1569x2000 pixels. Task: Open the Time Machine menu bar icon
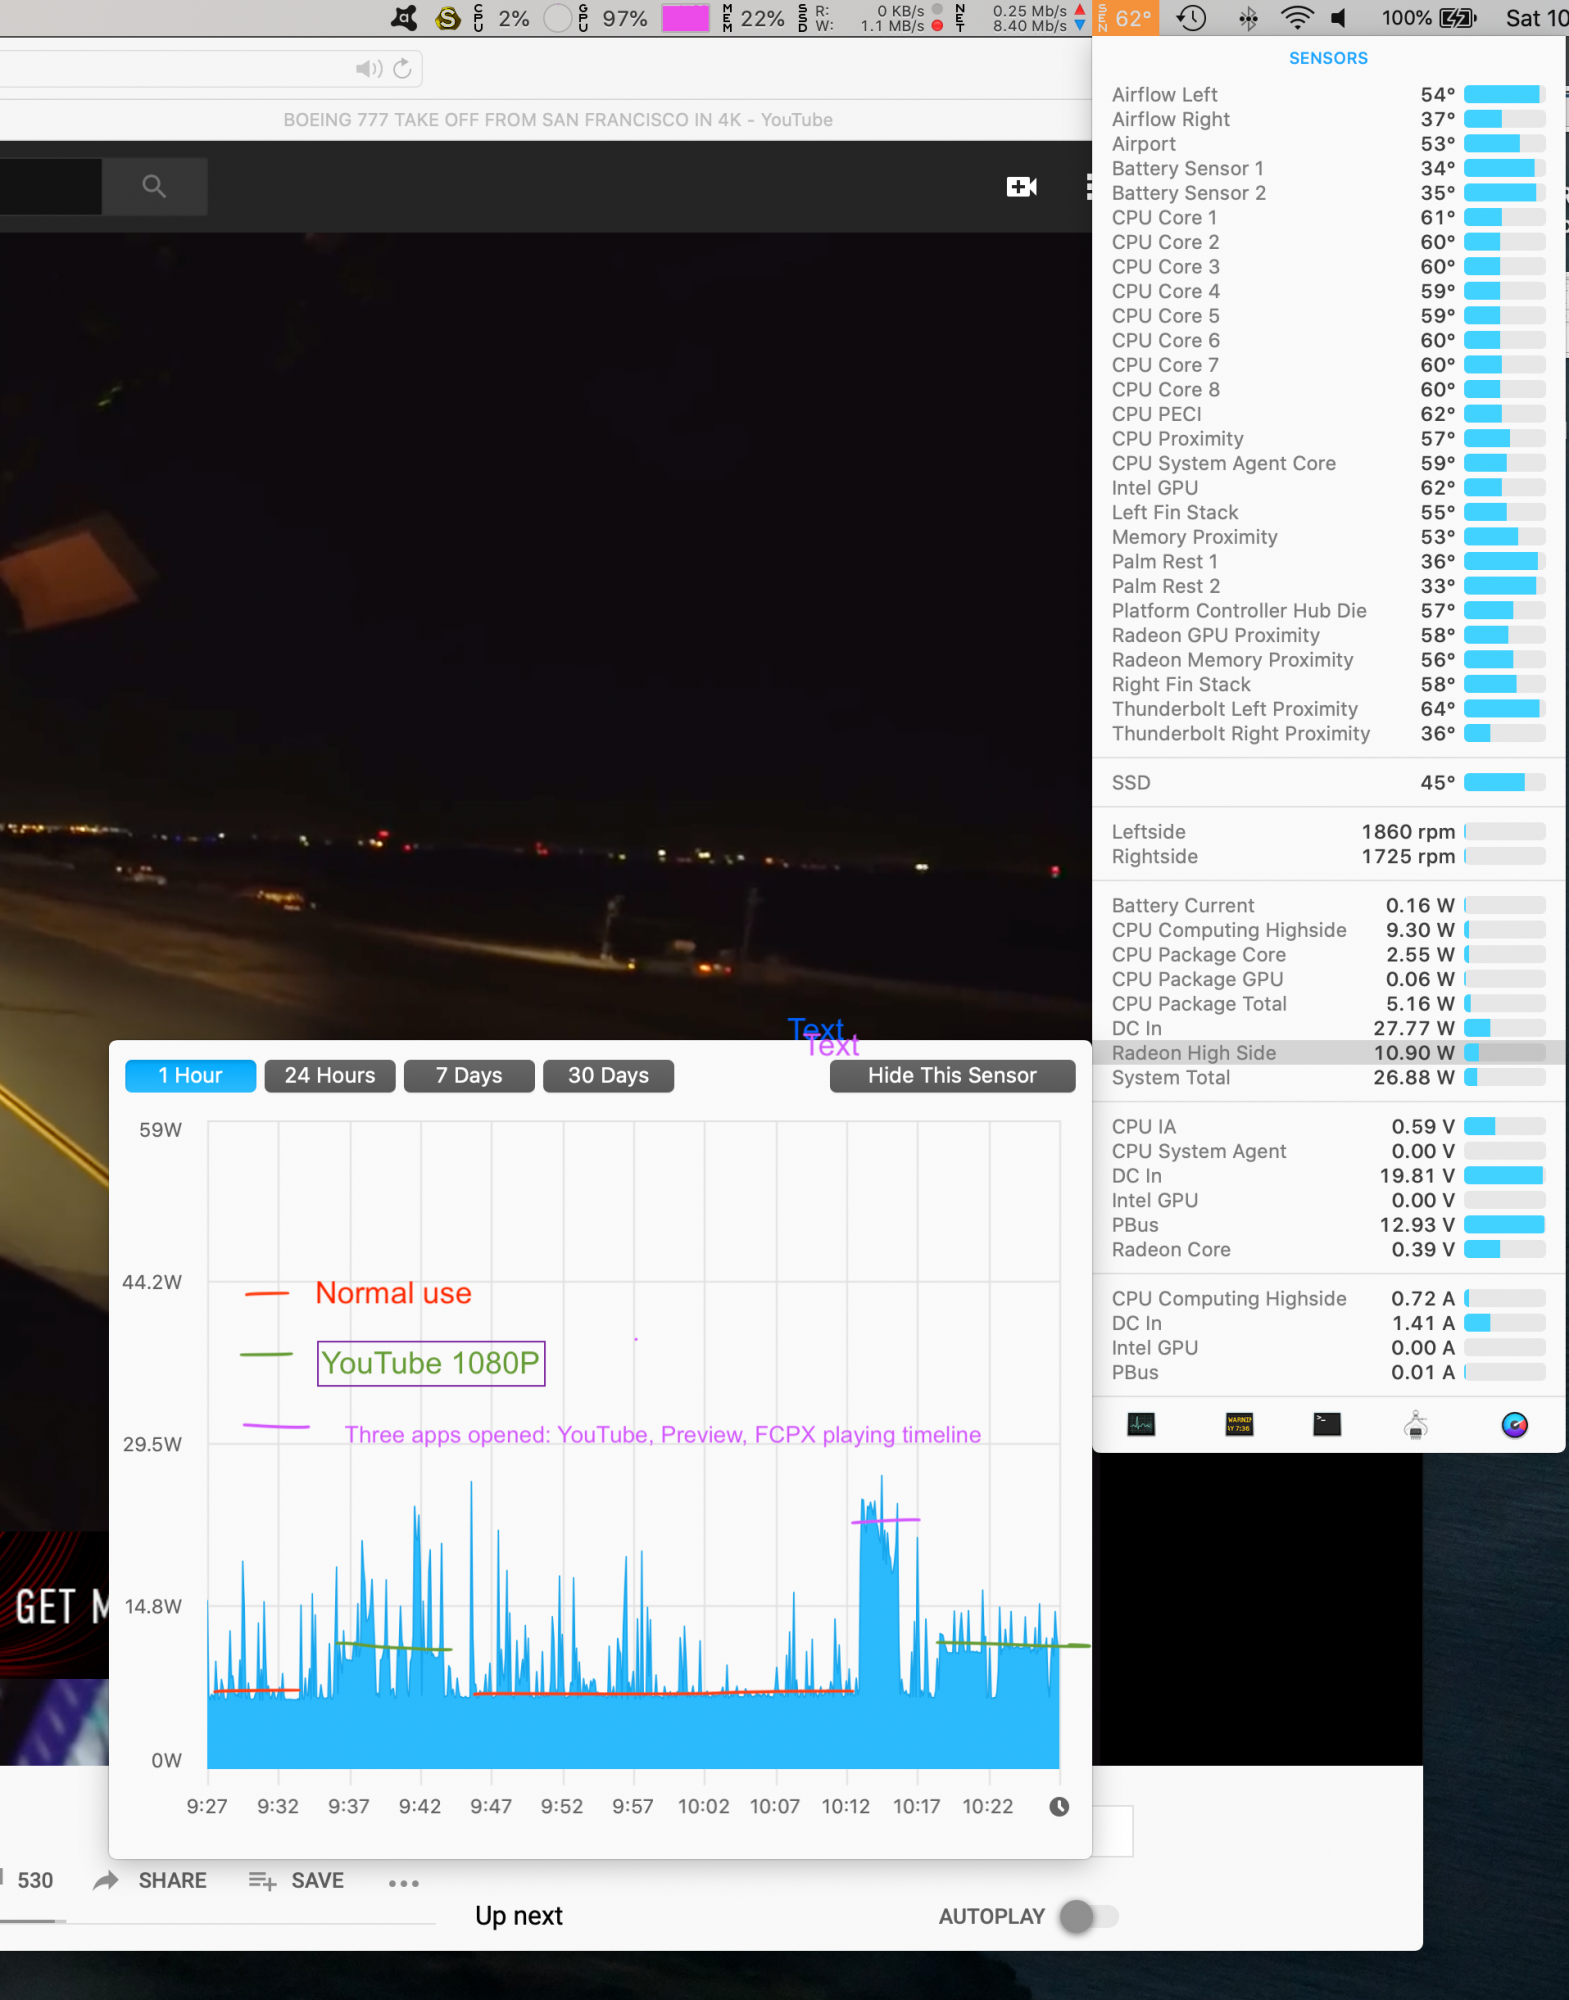[x=1191, y=18]
